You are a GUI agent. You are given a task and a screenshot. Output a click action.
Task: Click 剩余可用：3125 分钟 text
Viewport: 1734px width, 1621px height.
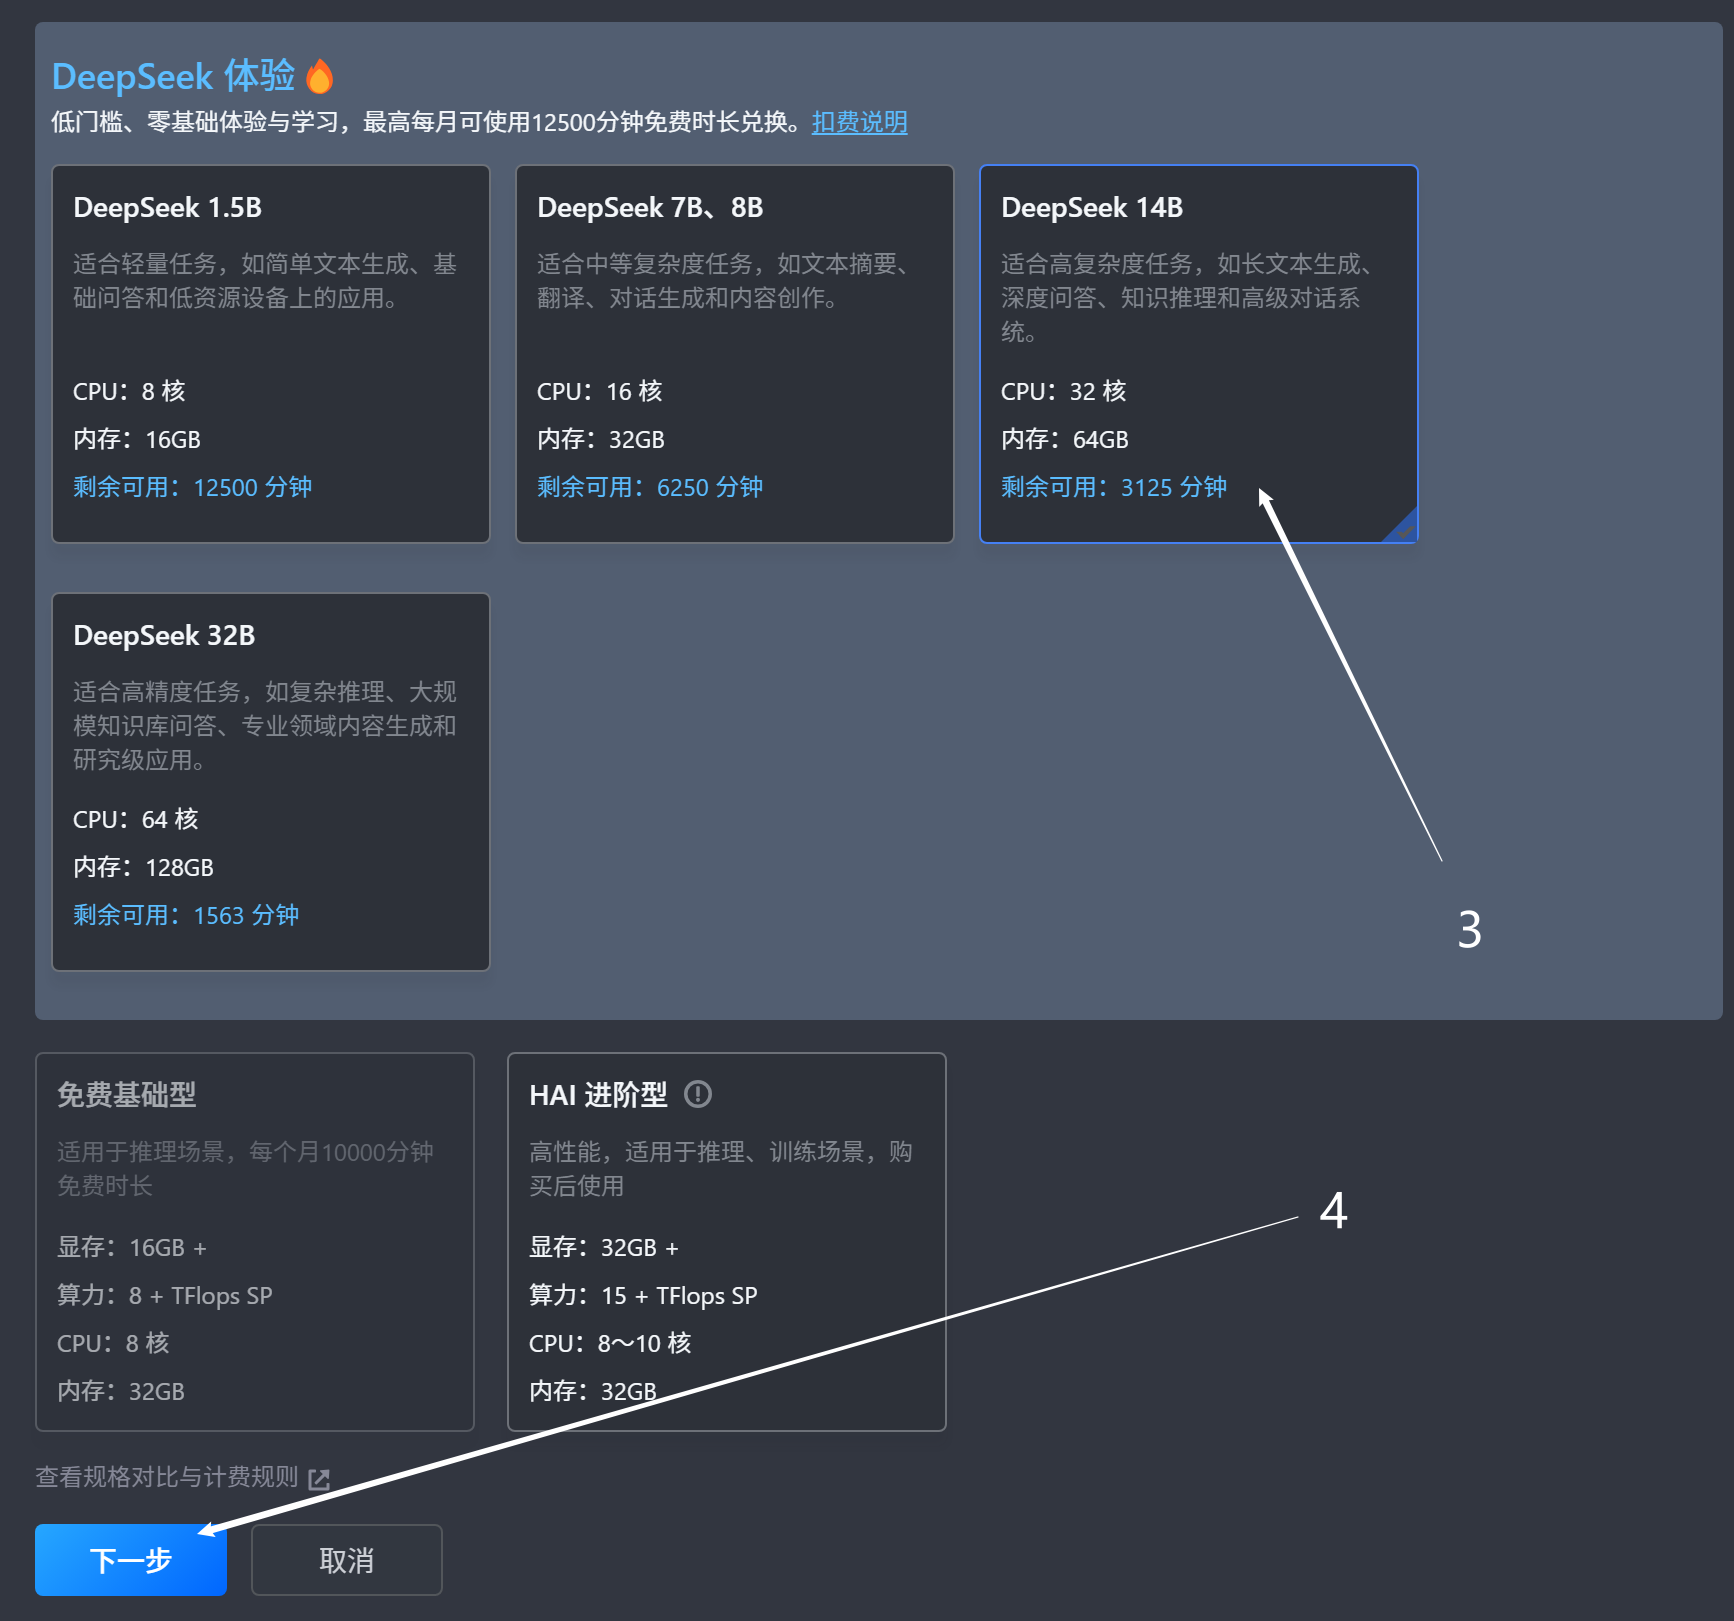[1114, 487]
